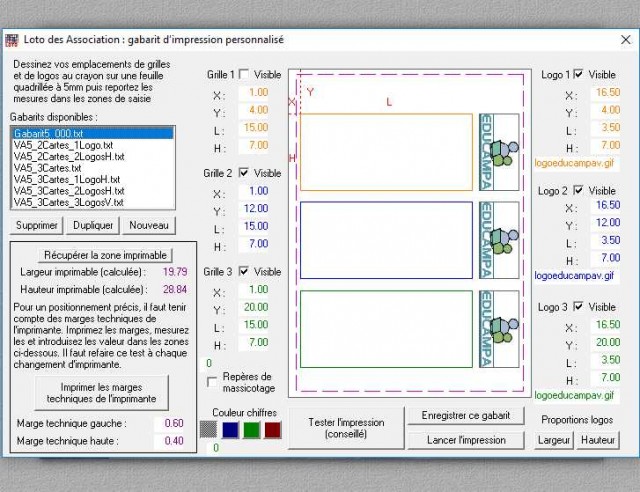Click the Dupliquer button
This screenshot has height=492, width=640.
[x=93, y=225]
